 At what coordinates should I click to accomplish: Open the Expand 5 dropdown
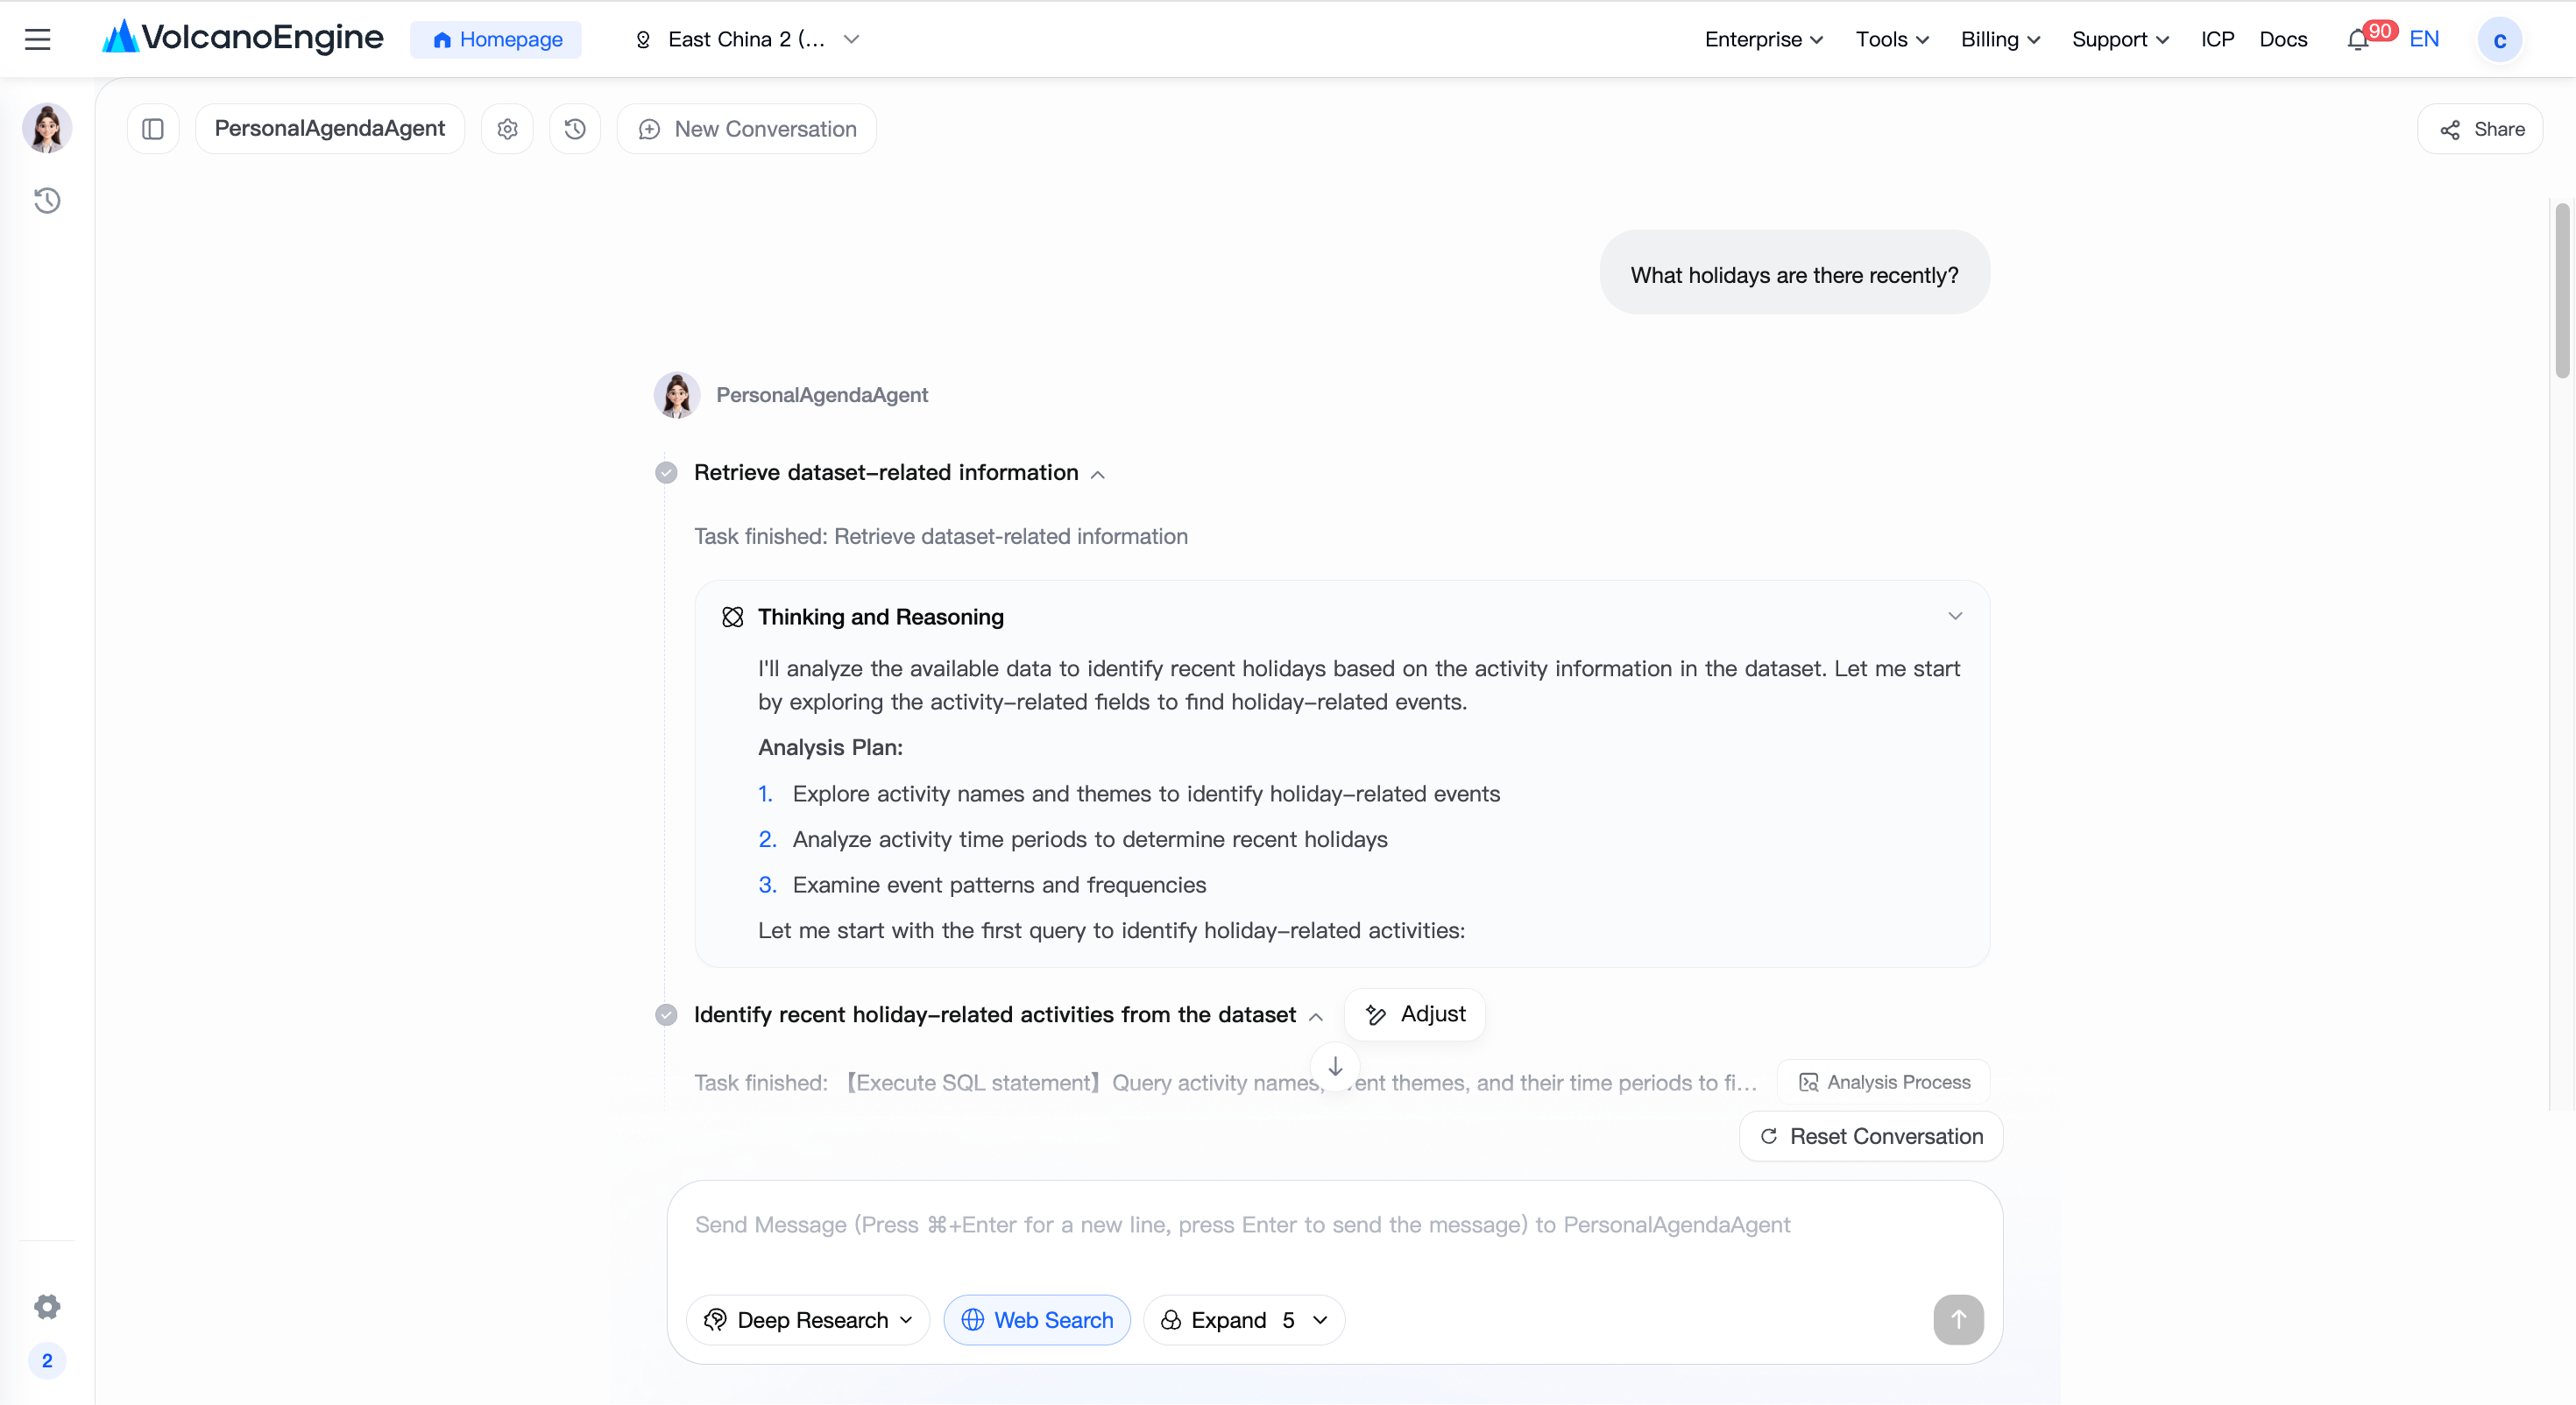[1244, 1320]
